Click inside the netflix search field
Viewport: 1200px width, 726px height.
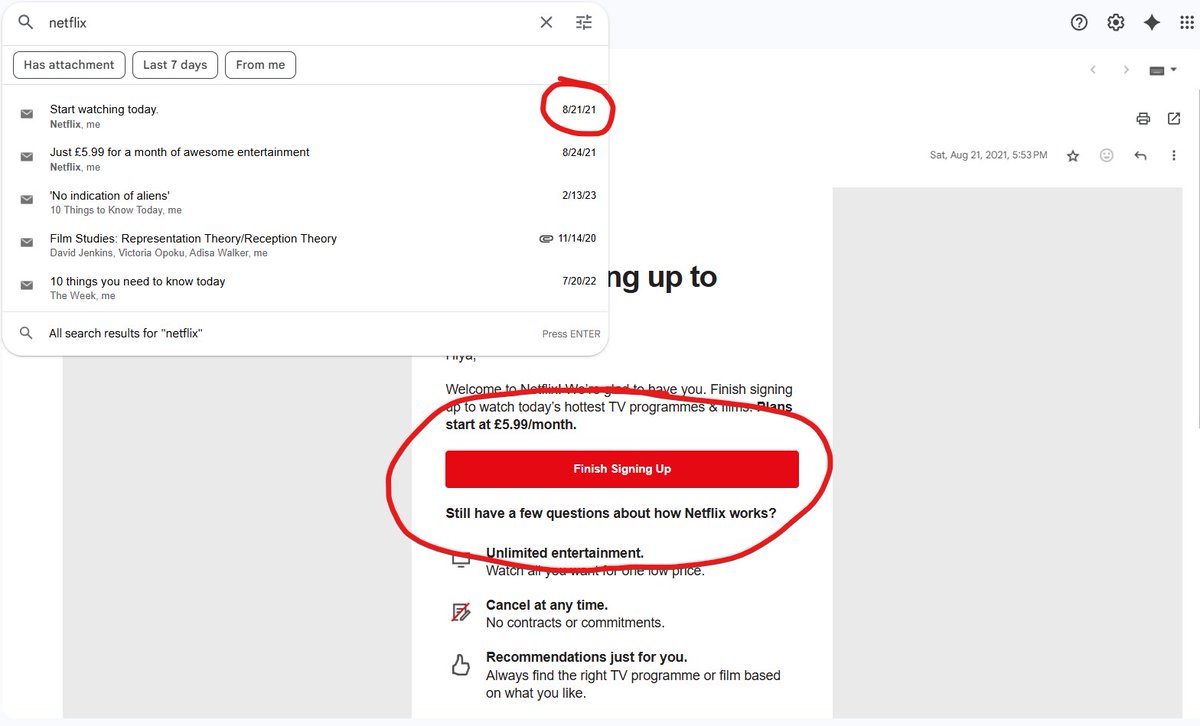pos(288,22)
